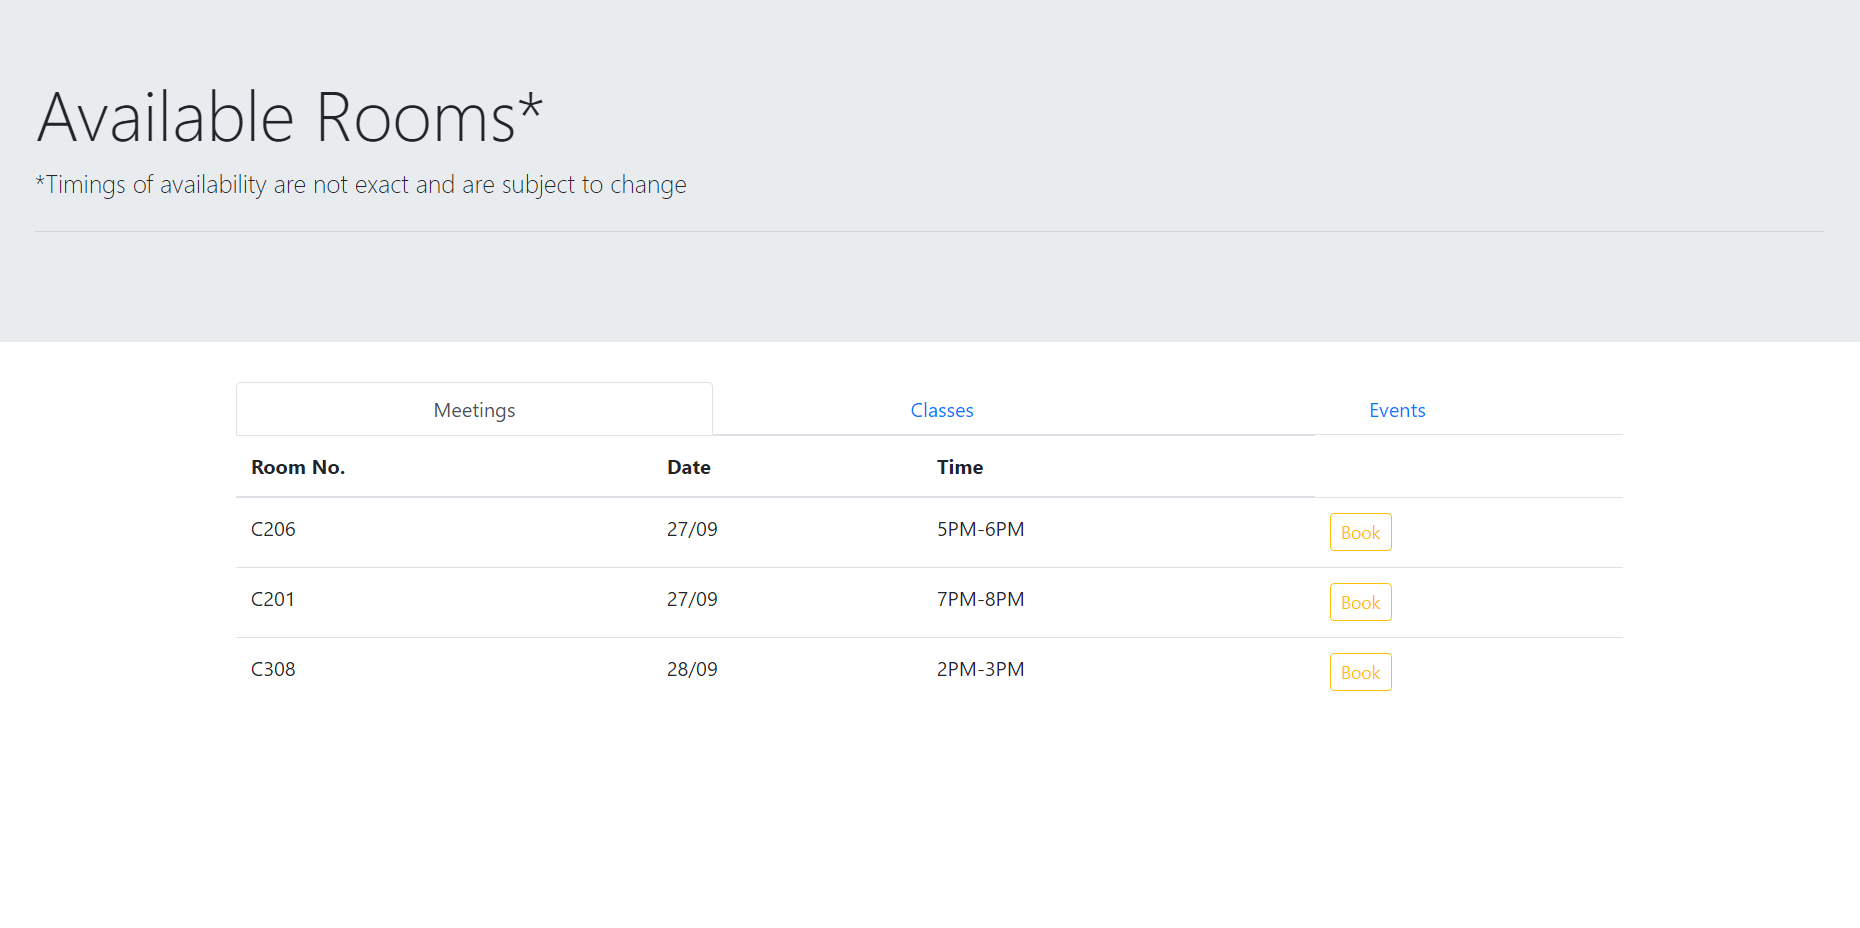
Task: Select the C206 room number cell
Action: (x=273, y=529)
